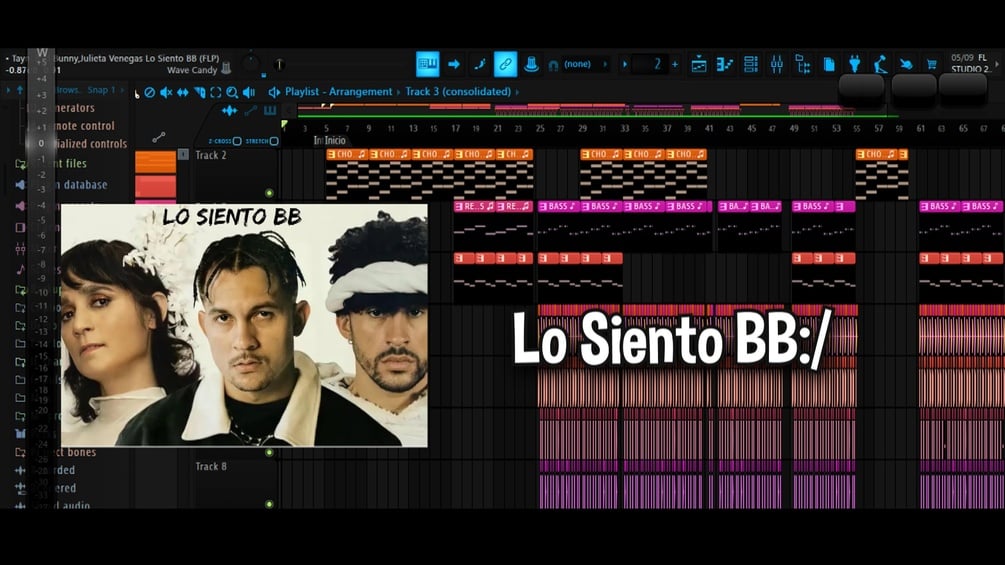Open the browser tree icon
This screenshot has width=1005, height=565.
point(802,64)
